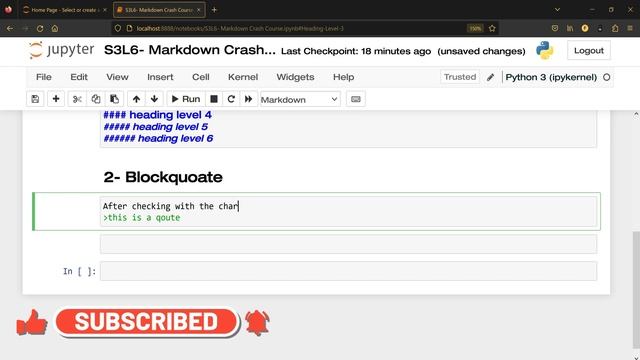The image size is (640, 360).
Task: Click the 'Last Checkpoint: 18 minutes ago' text
Action: point(356,51)
